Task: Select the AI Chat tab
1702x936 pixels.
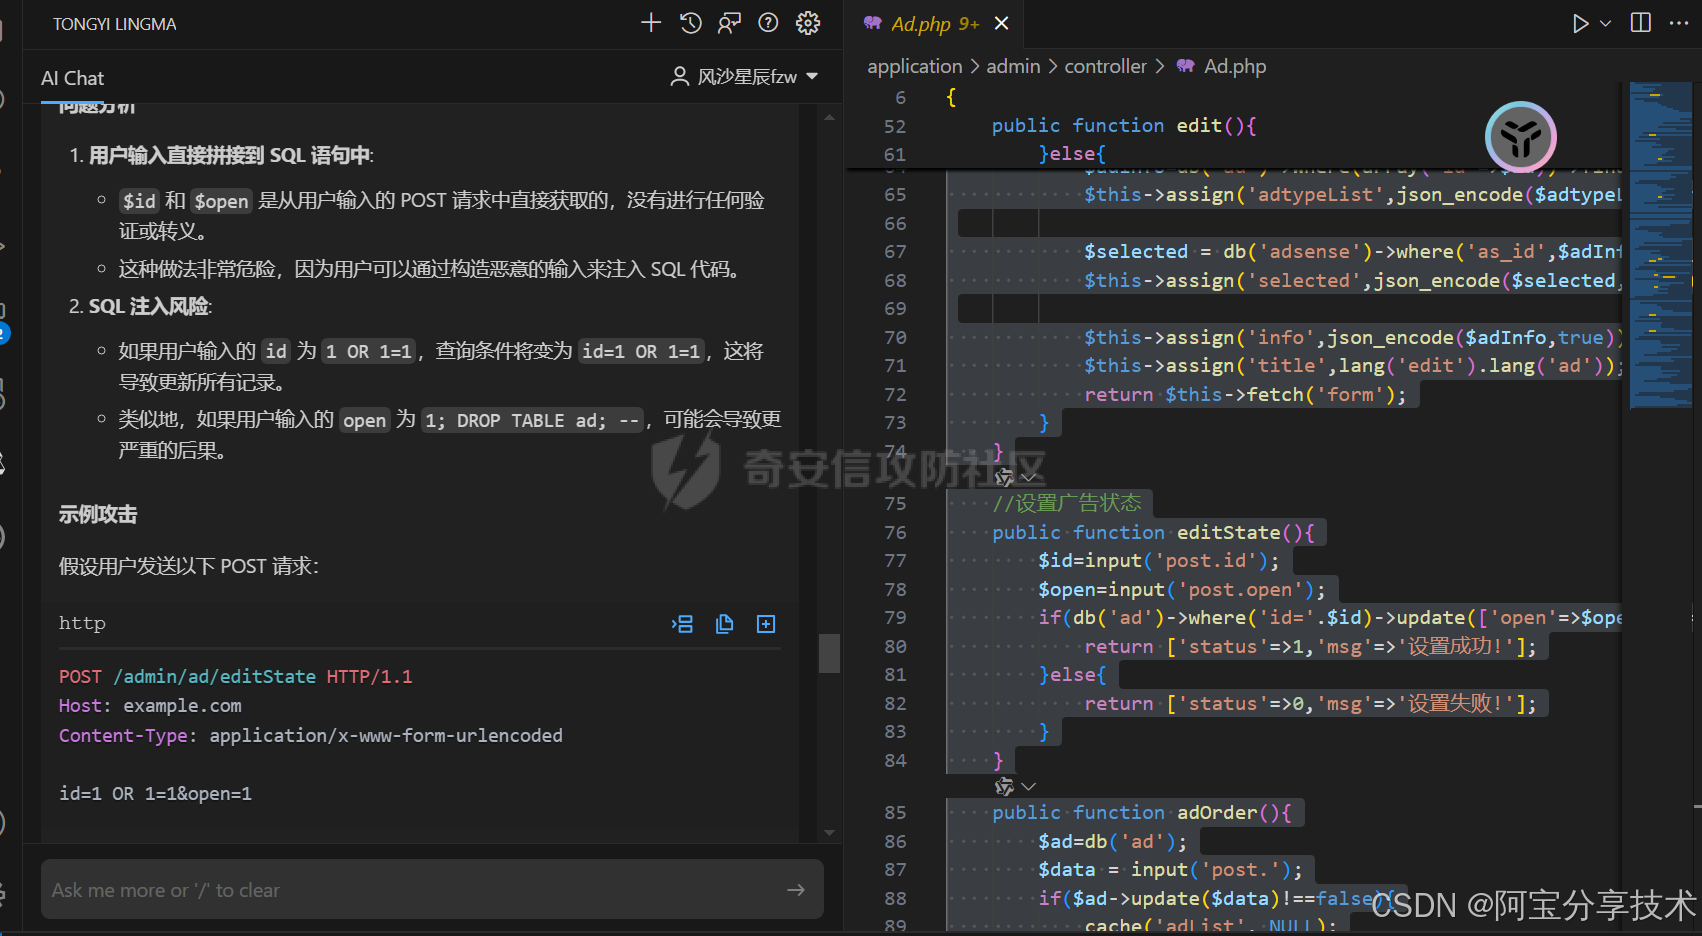Action: [72, 78]
